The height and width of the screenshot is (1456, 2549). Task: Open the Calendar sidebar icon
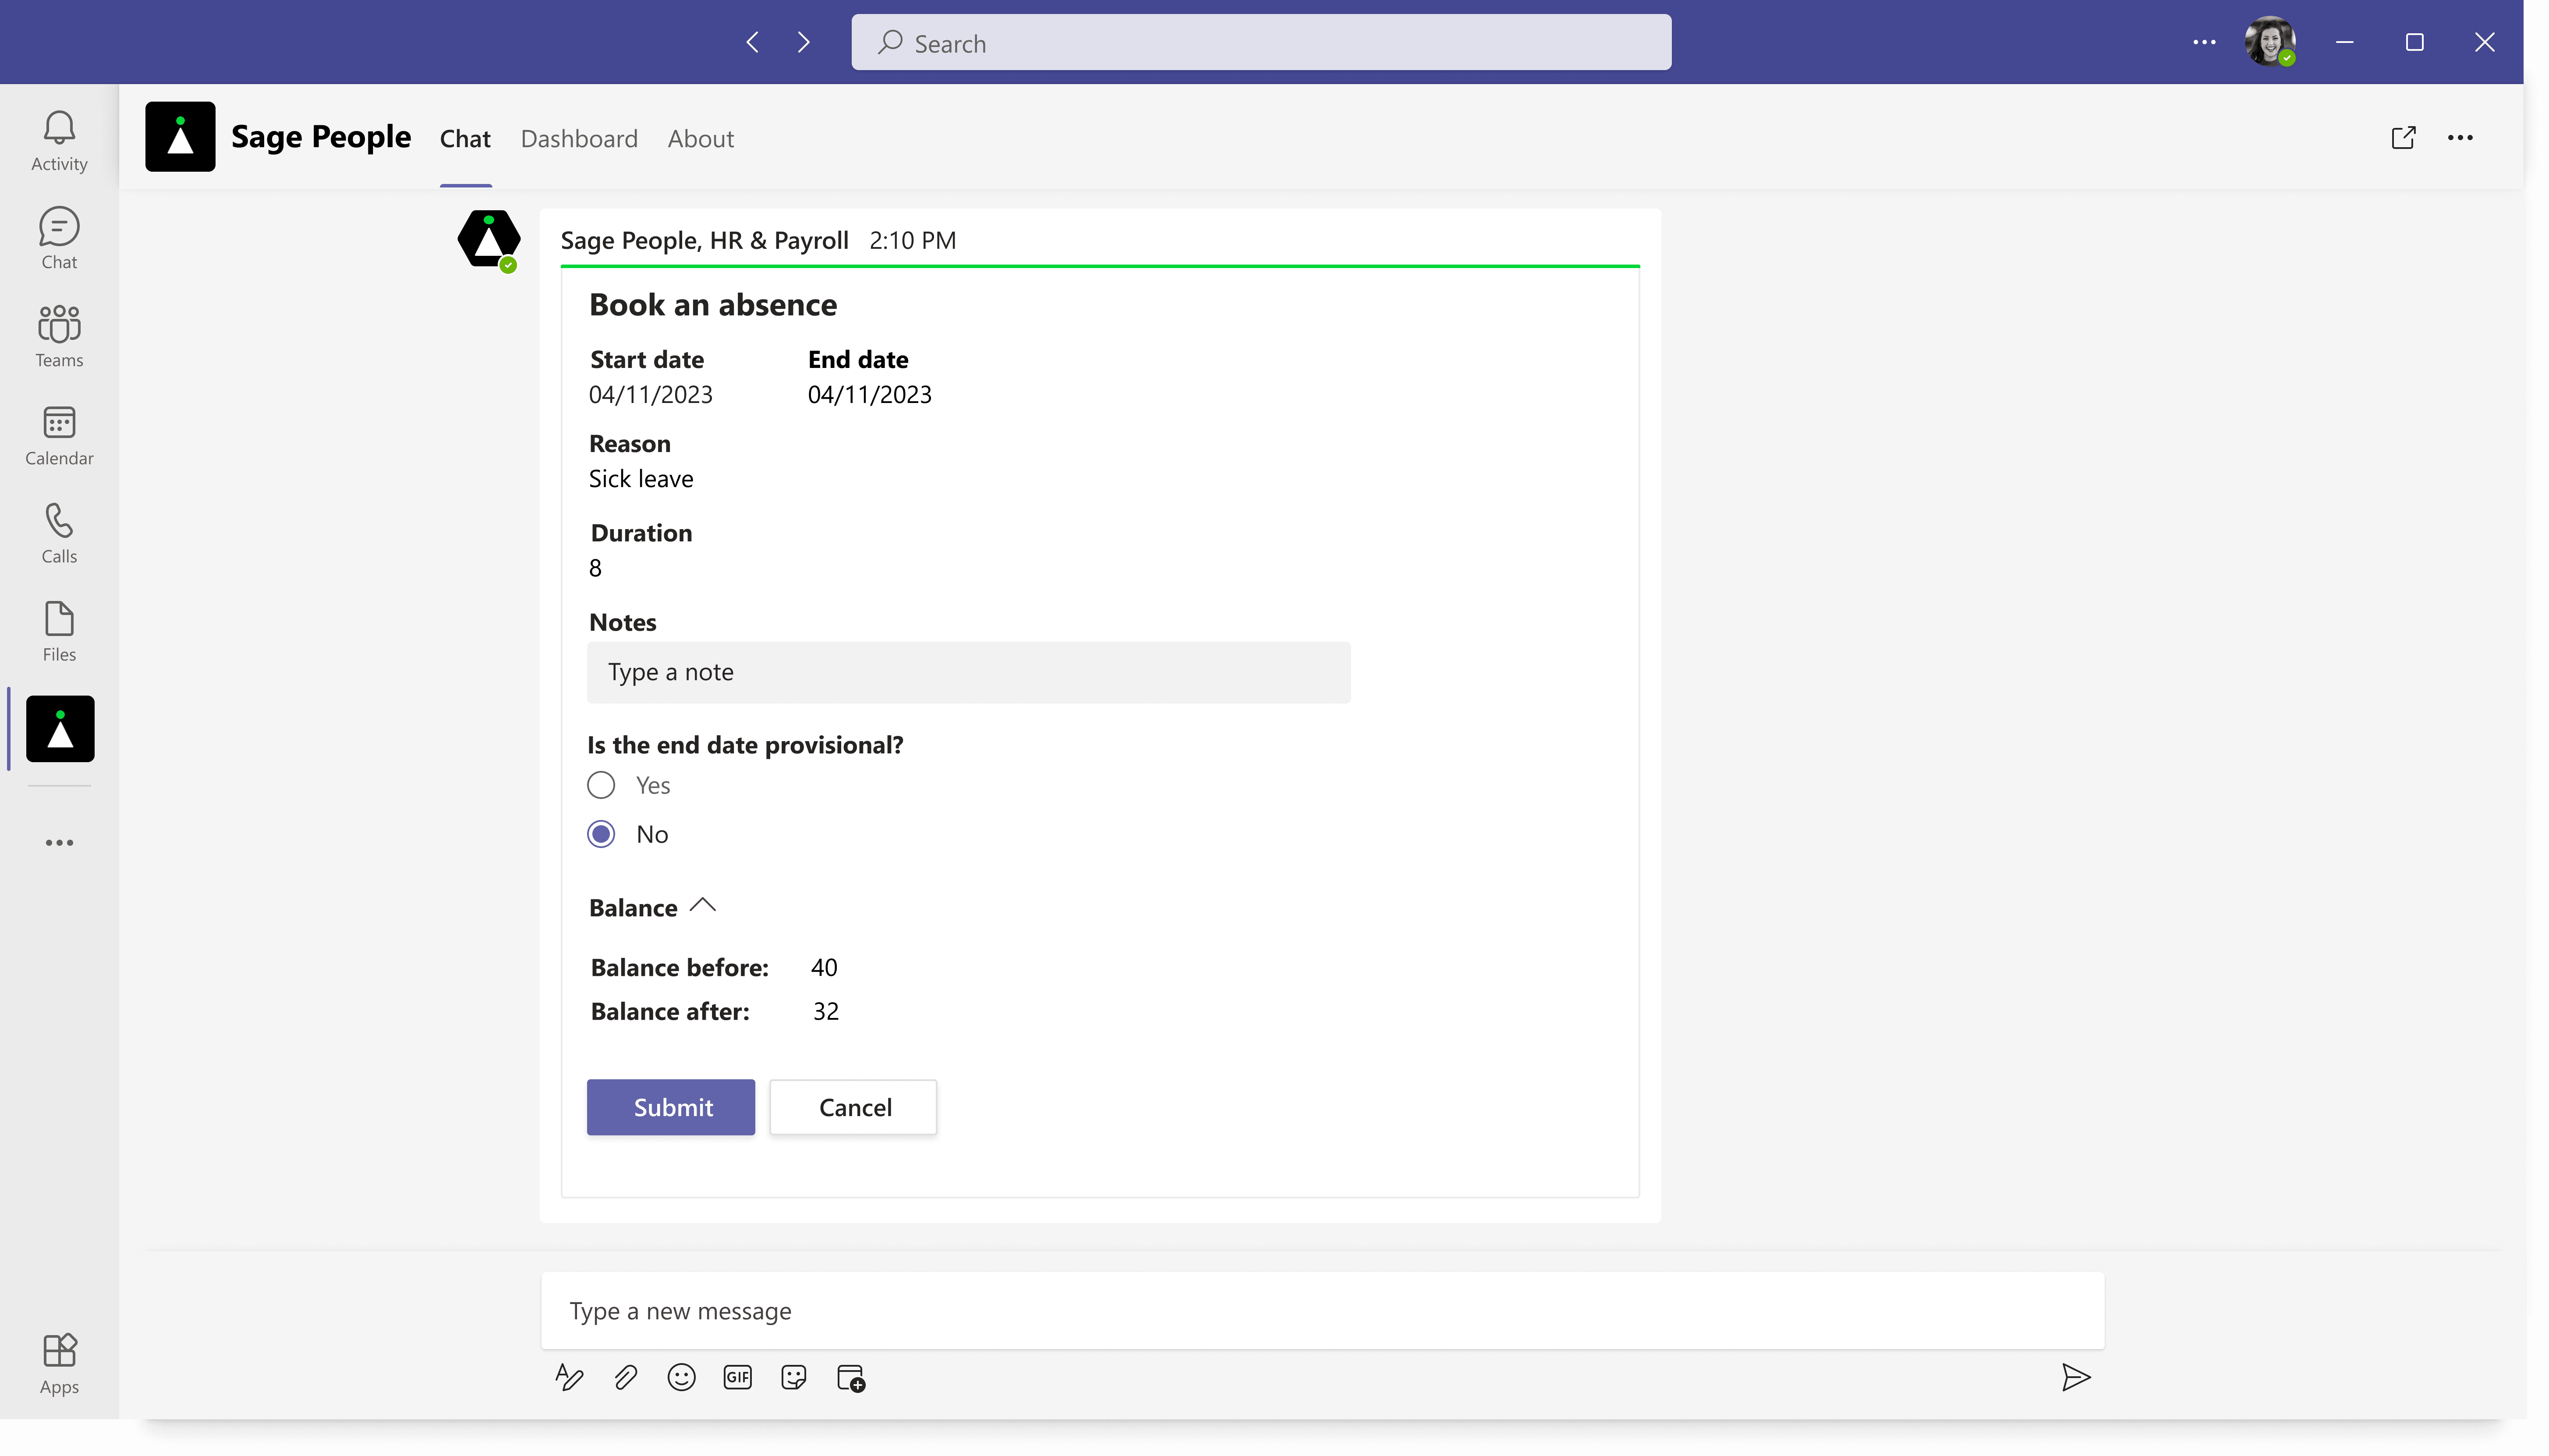click(x=59, y=435)
